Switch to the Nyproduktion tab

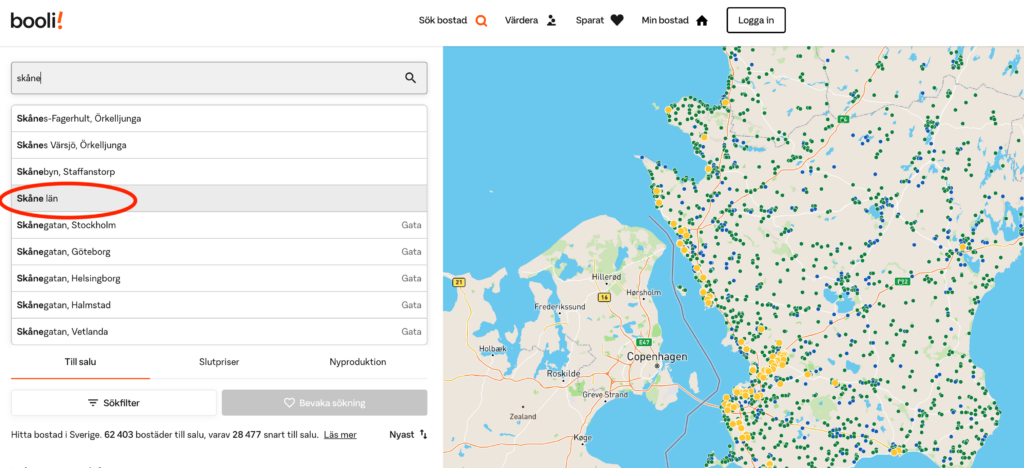[x=357, y=362]
